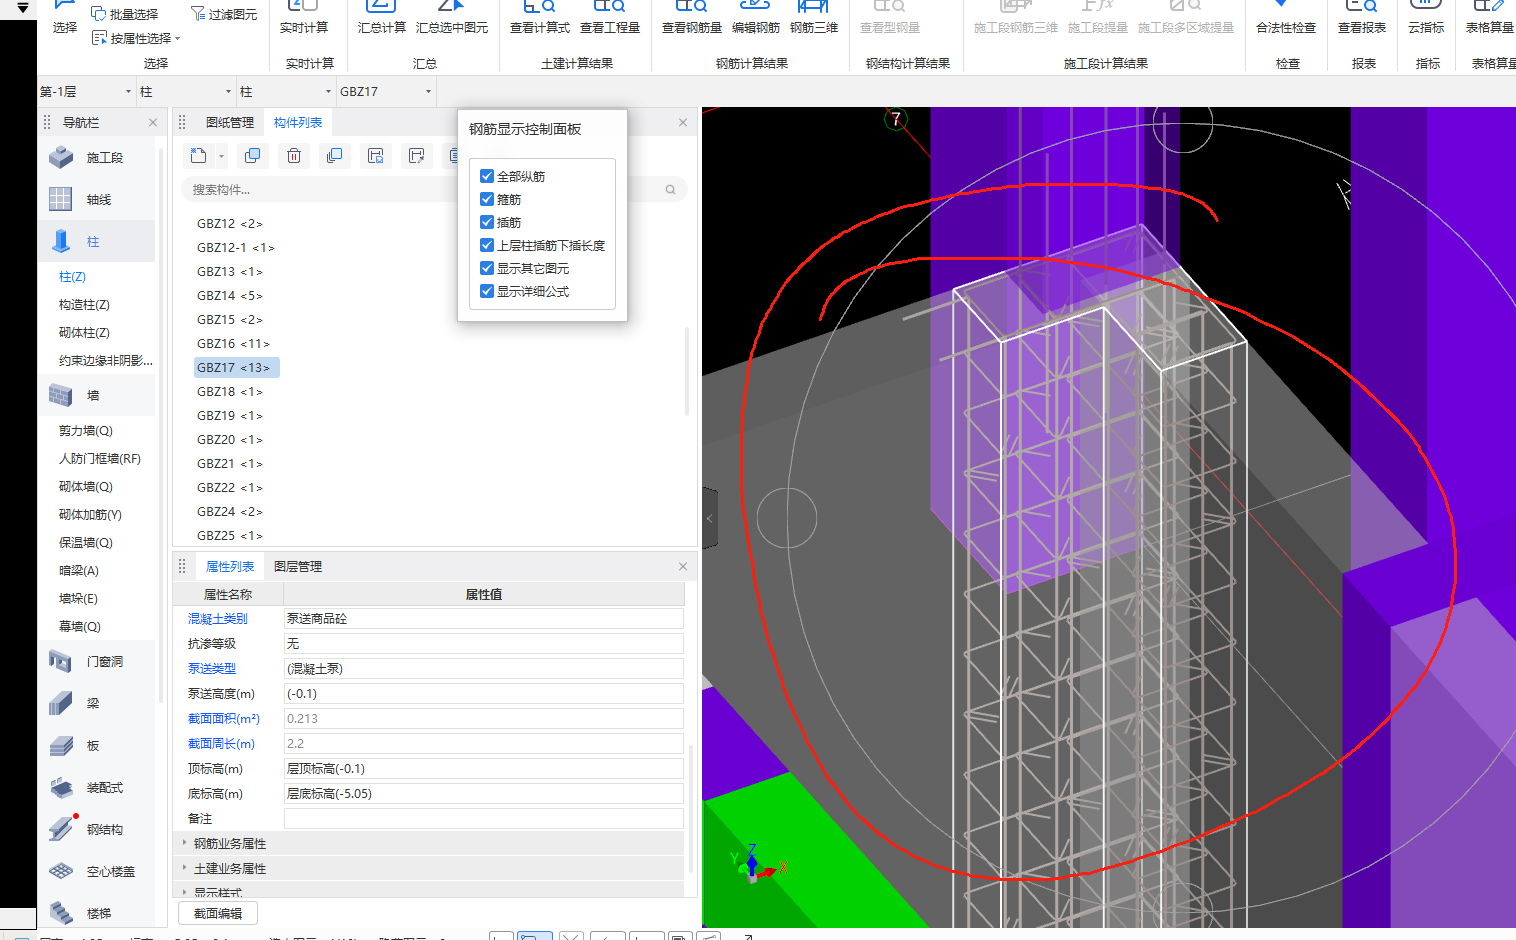Viewport: 1516px width, 940px height.
Task: Select 构造柱(Z) in navigation tree
Action: pyautogui.click(x=84, y=304)
